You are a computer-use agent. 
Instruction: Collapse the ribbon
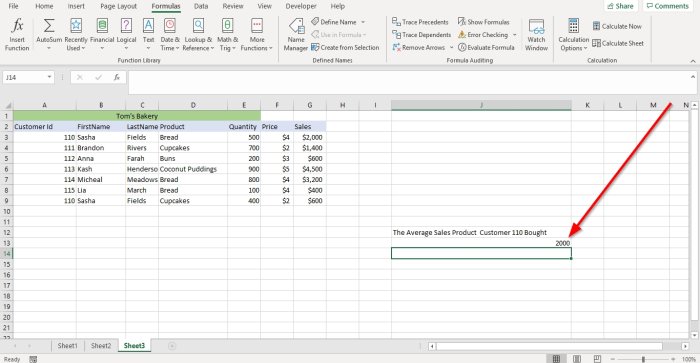point(693,61)
